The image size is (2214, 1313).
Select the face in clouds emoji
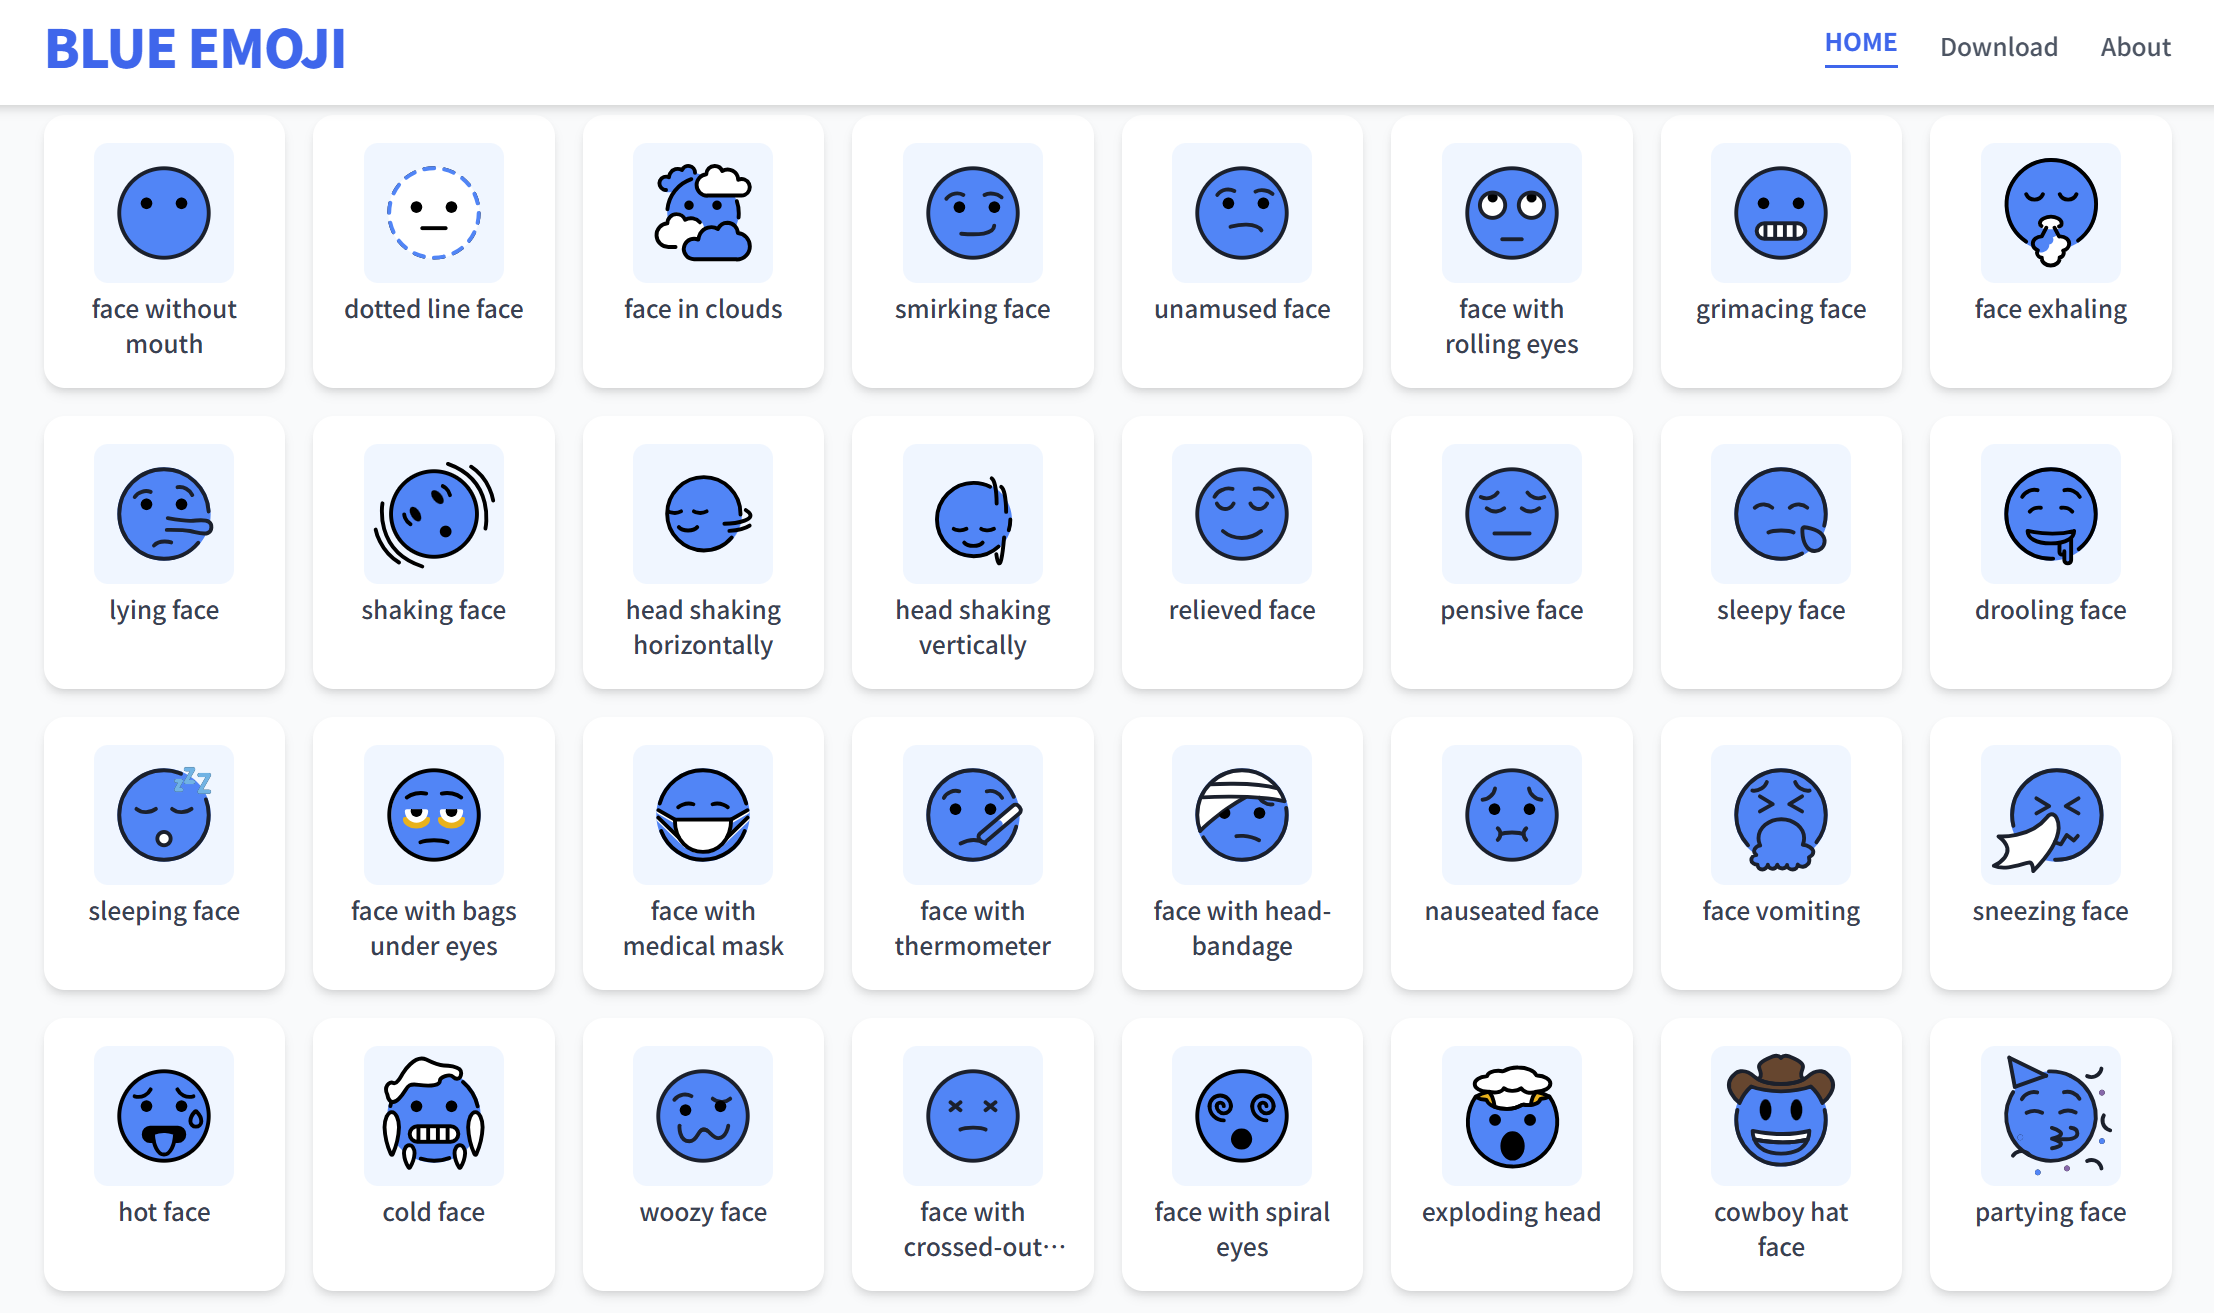pyautogui.click(x=703, y=213)
